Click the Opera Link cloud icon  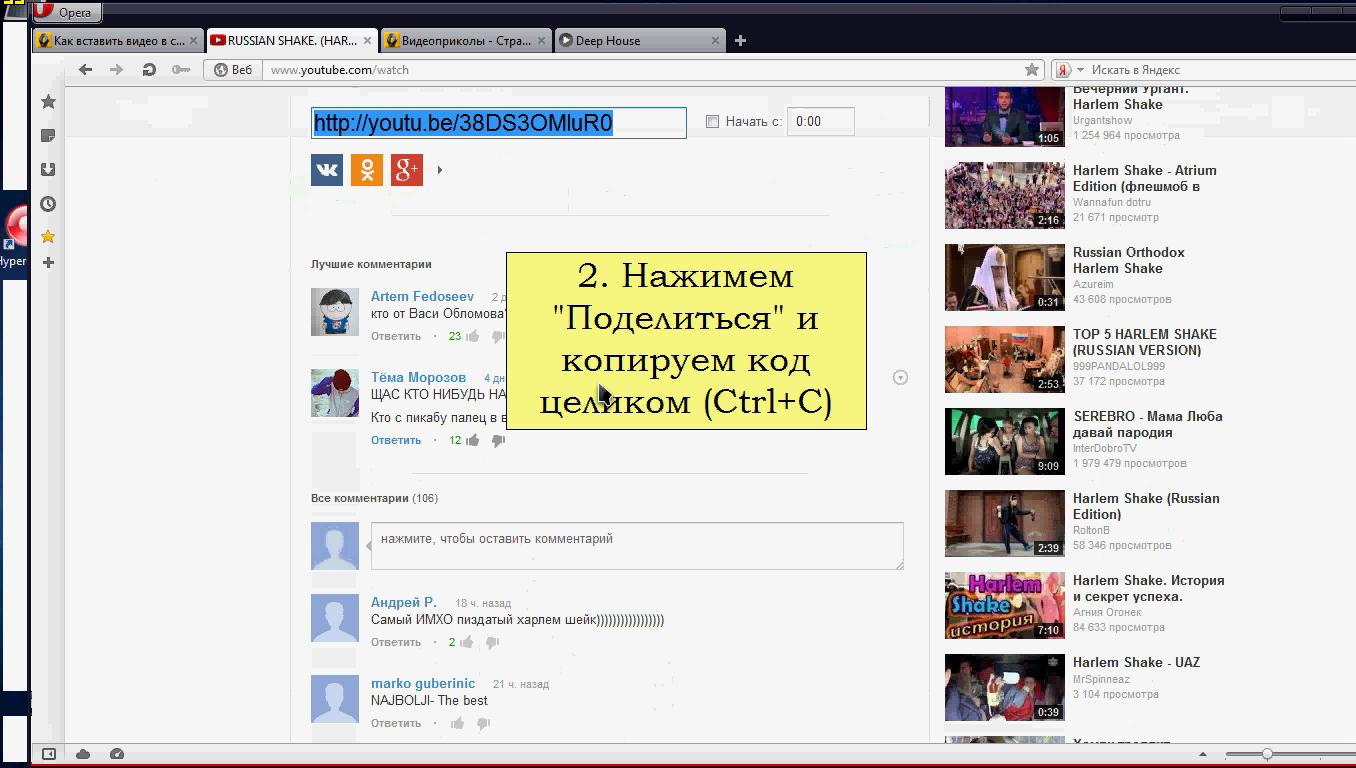83,754
